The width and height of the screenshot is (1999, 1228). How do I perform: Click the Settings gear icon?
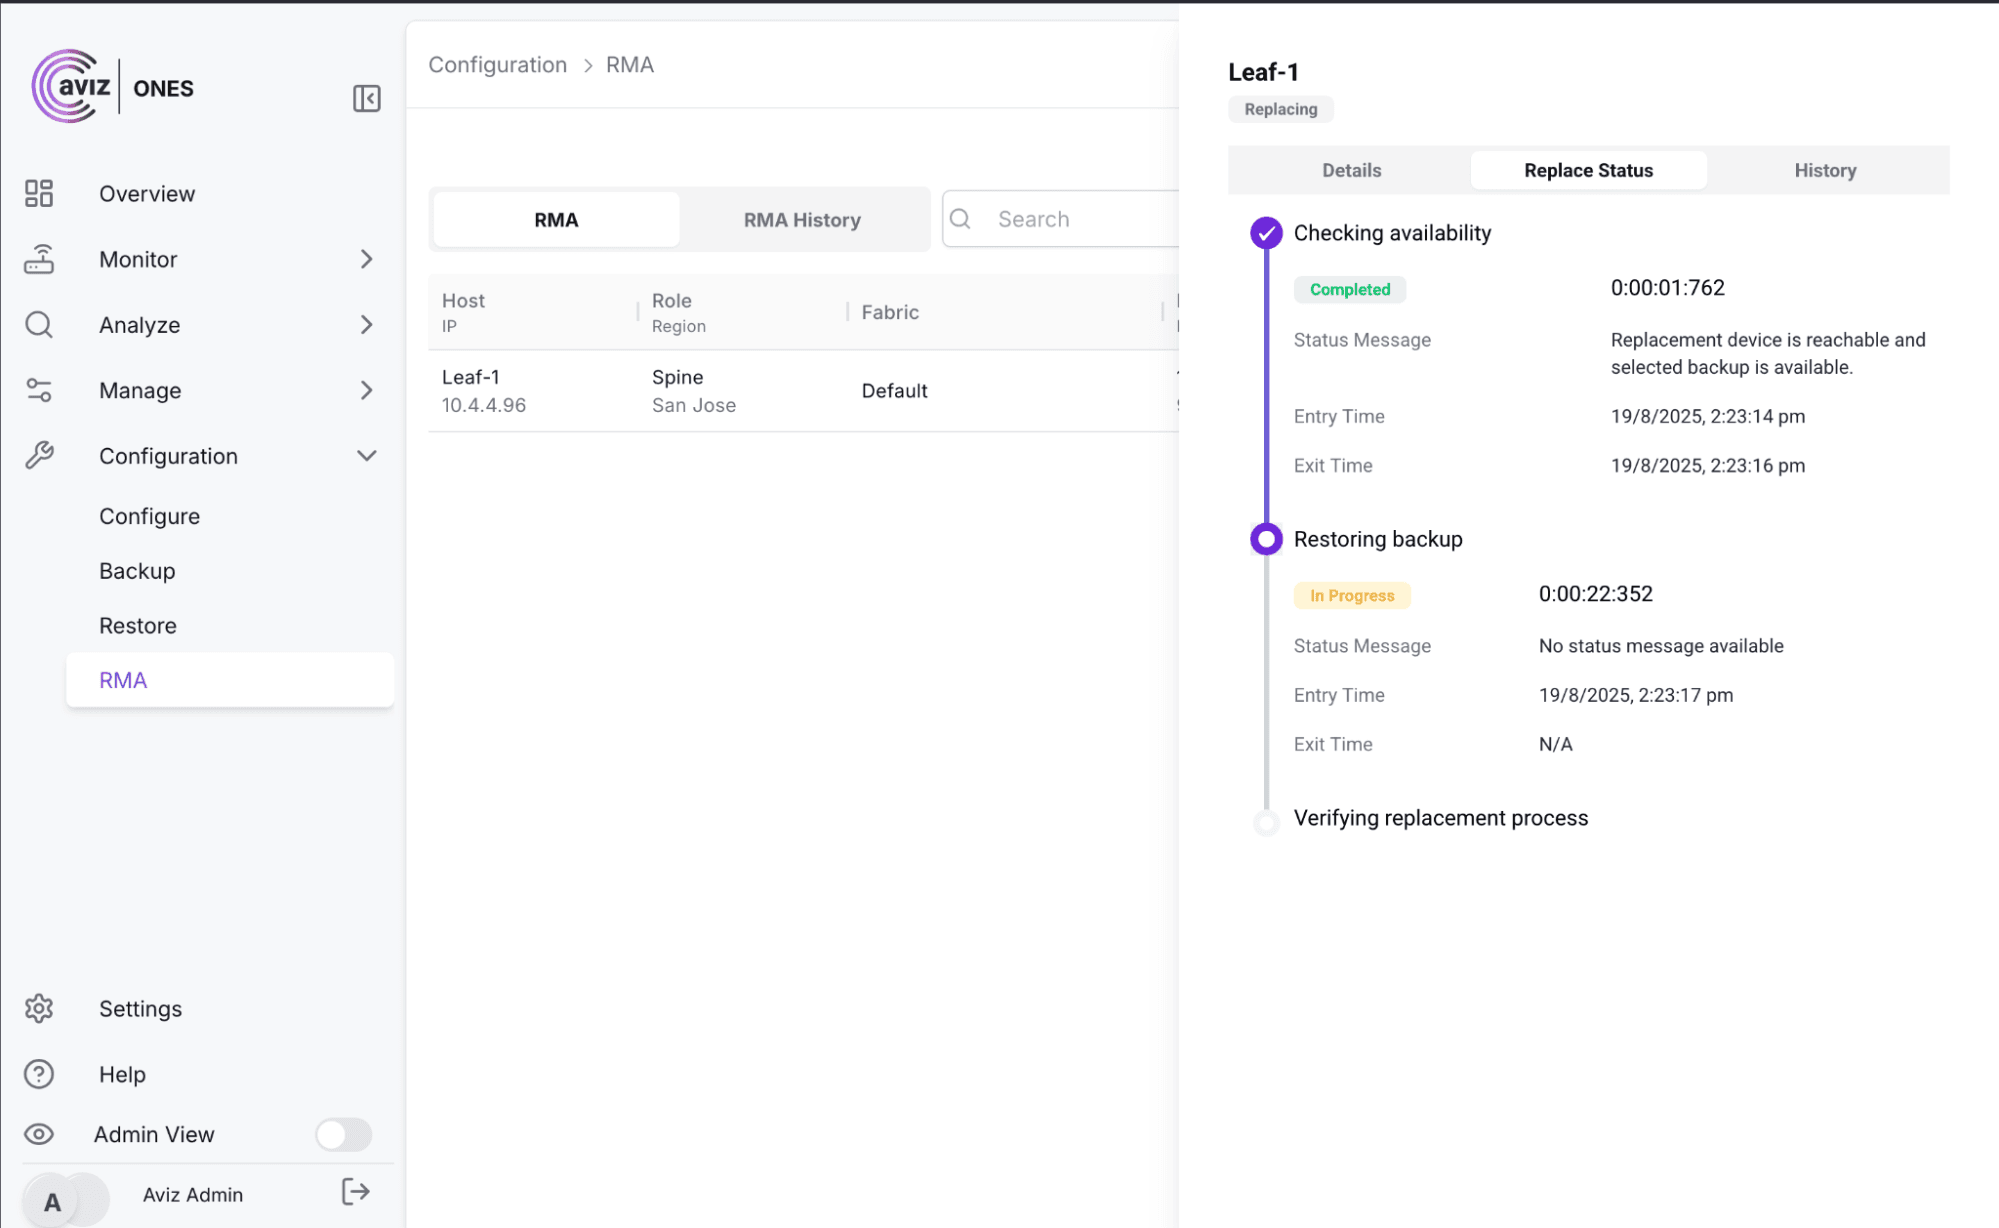coord(39,1008)
